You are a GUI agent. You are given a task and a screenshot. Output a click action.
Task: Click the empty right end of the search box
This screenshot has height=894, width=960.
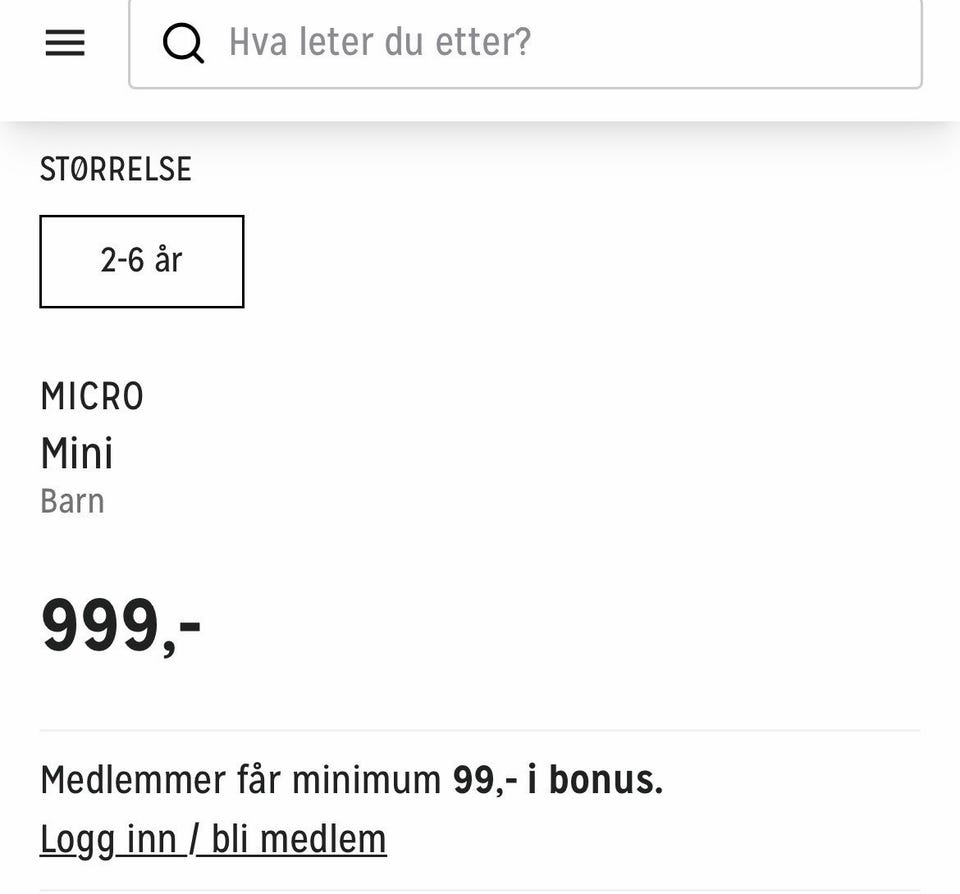click(796, 43)
